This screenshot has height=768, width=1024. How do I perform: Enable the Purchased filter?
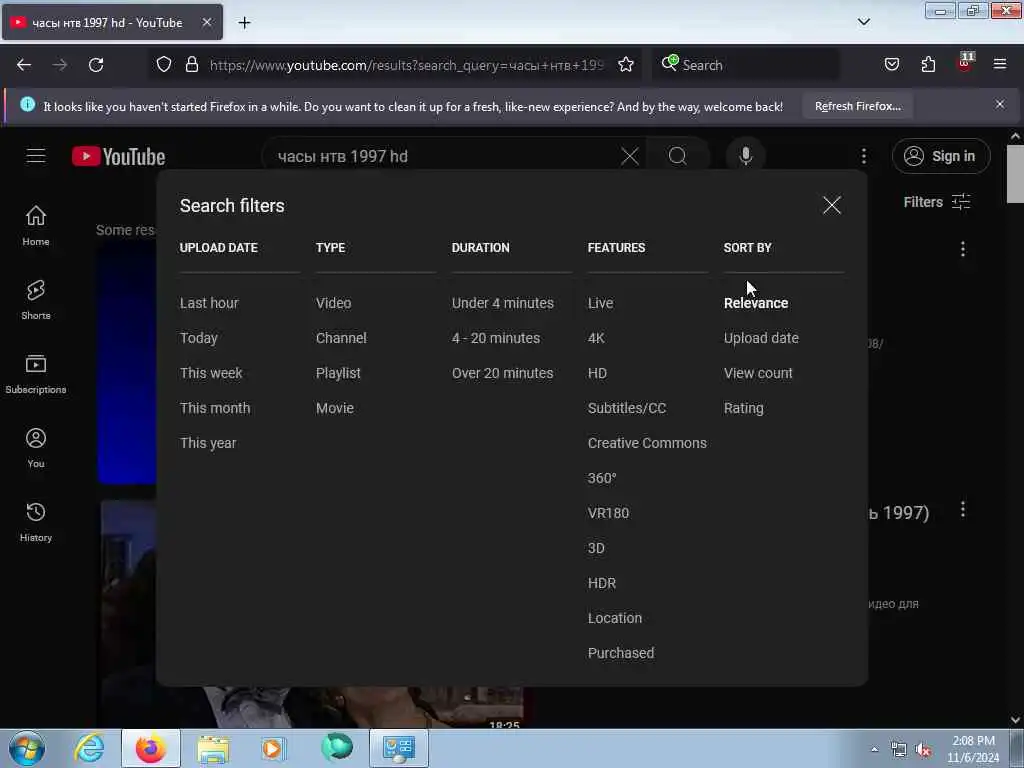[620, 653]
